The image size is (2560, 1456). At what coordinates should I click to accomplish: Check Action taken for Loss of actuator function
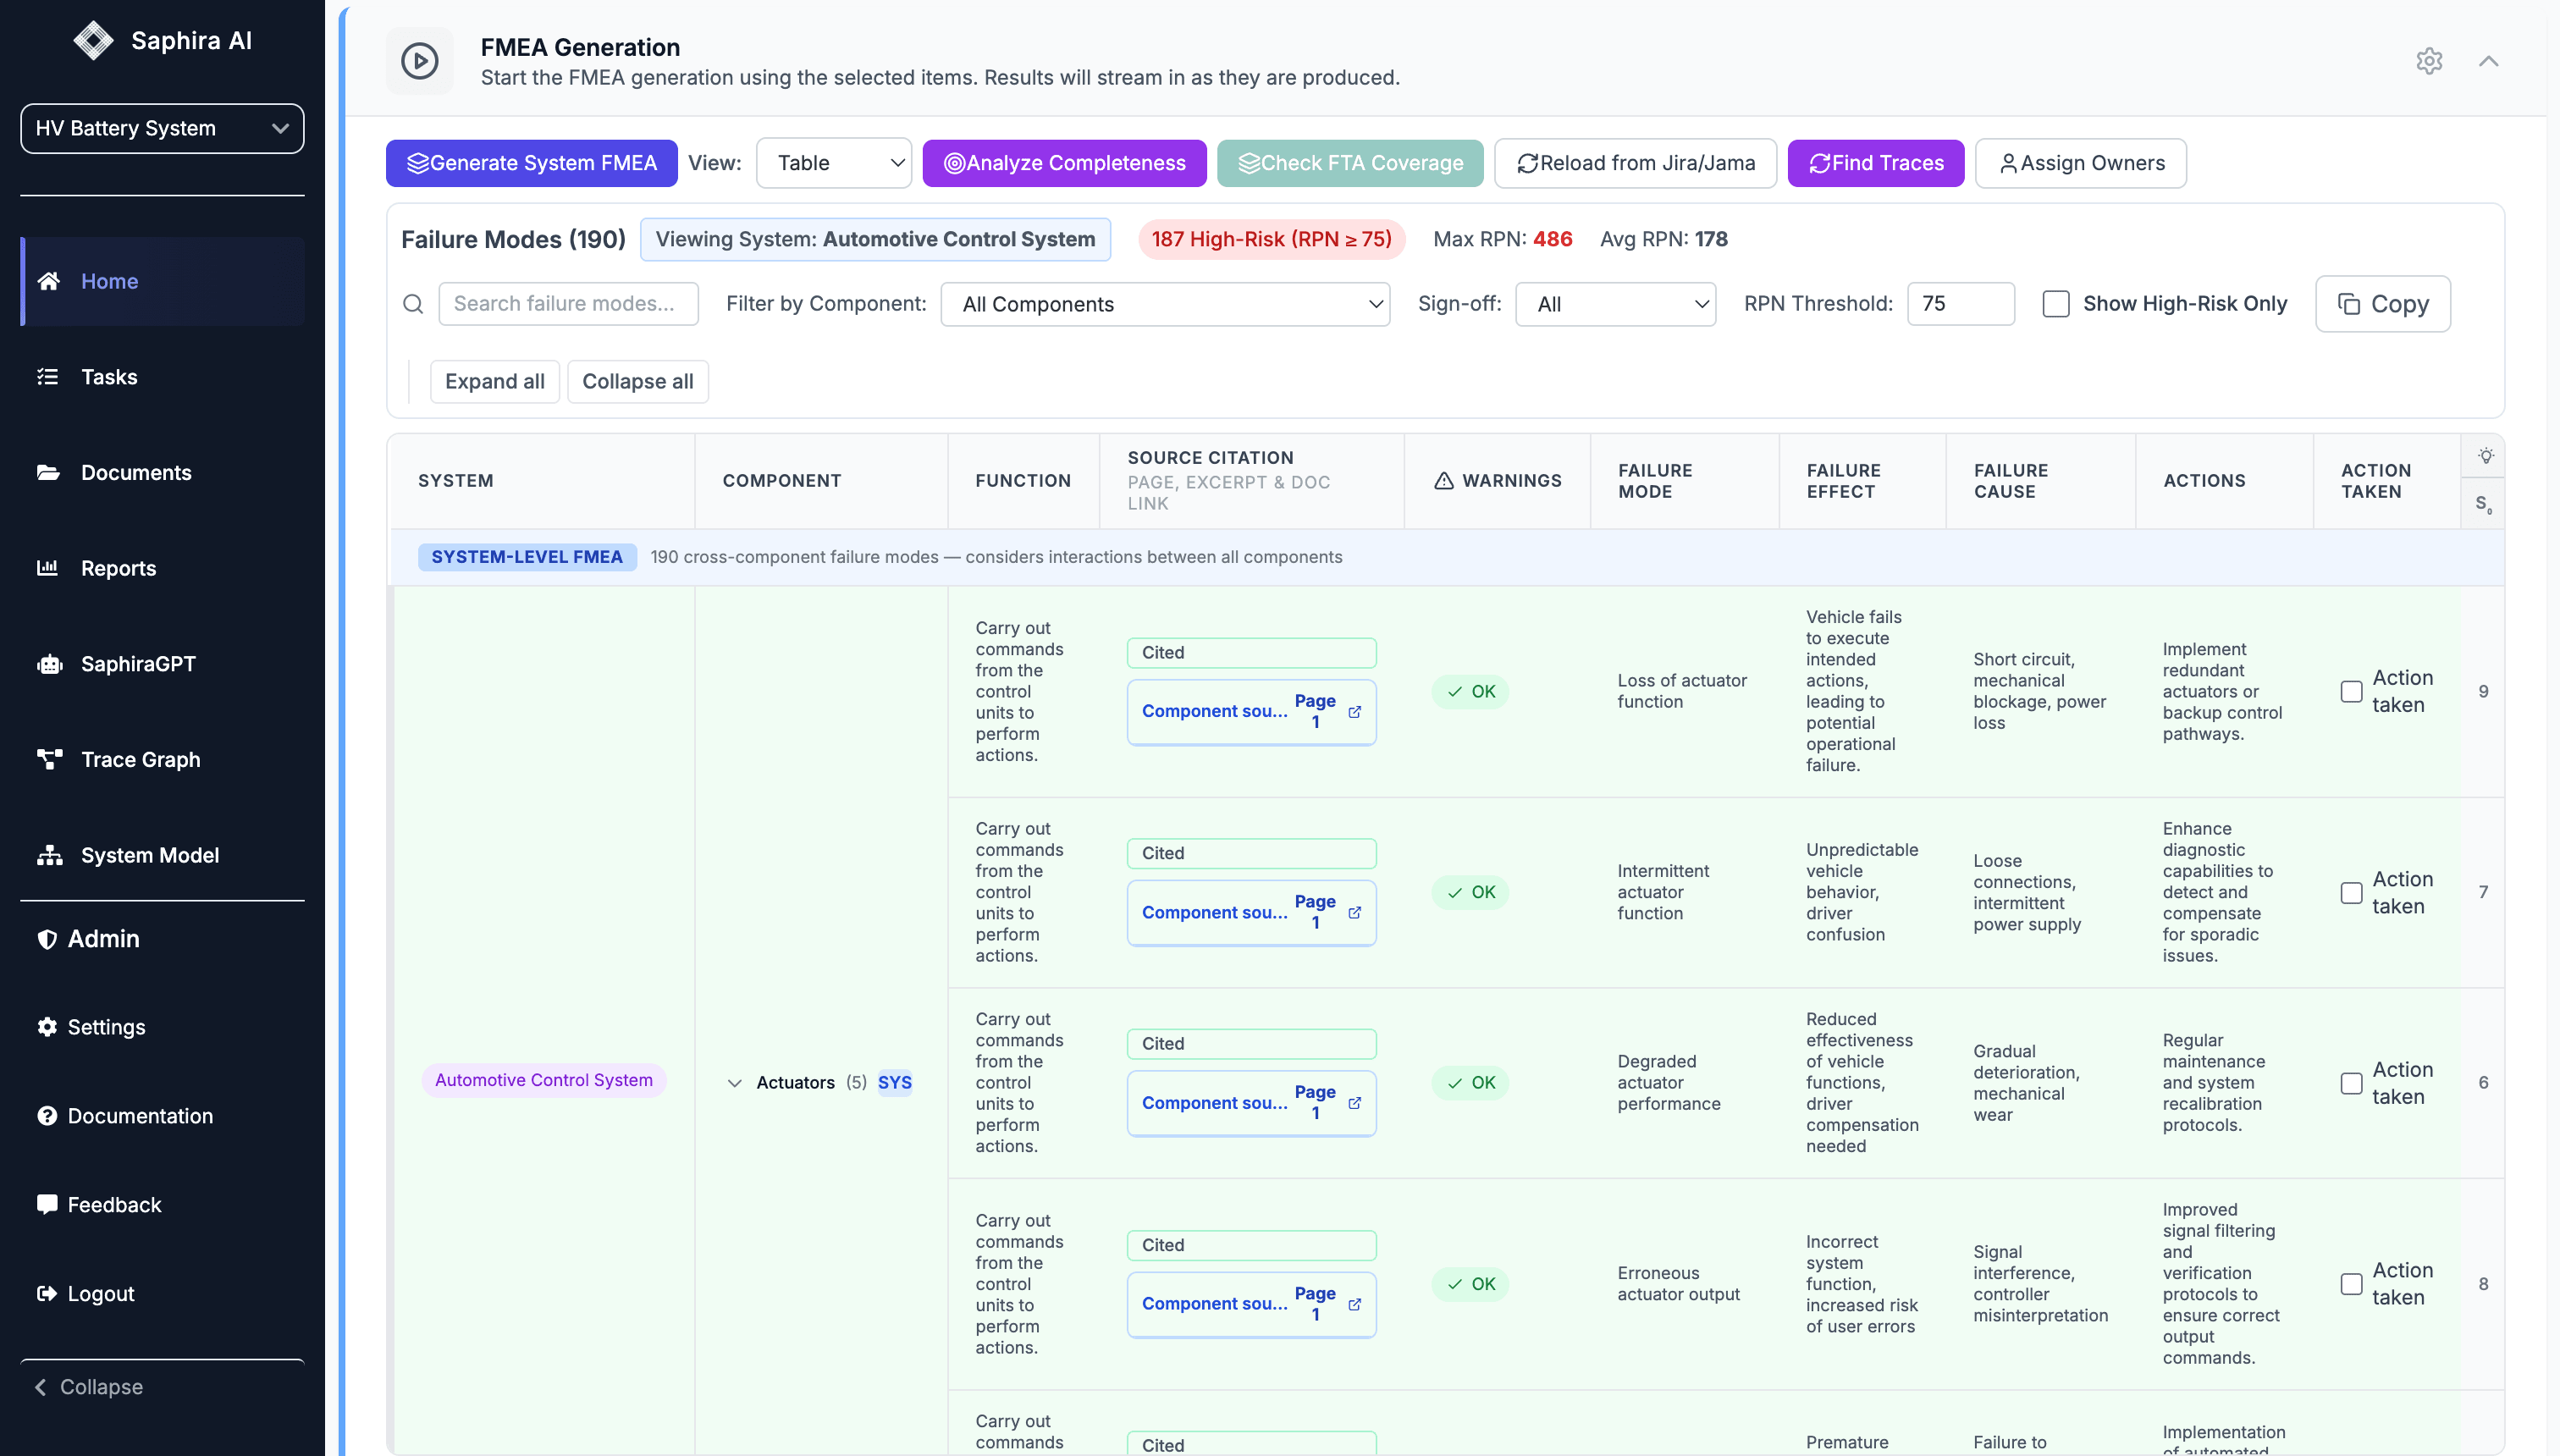(x=2351, y=692)
